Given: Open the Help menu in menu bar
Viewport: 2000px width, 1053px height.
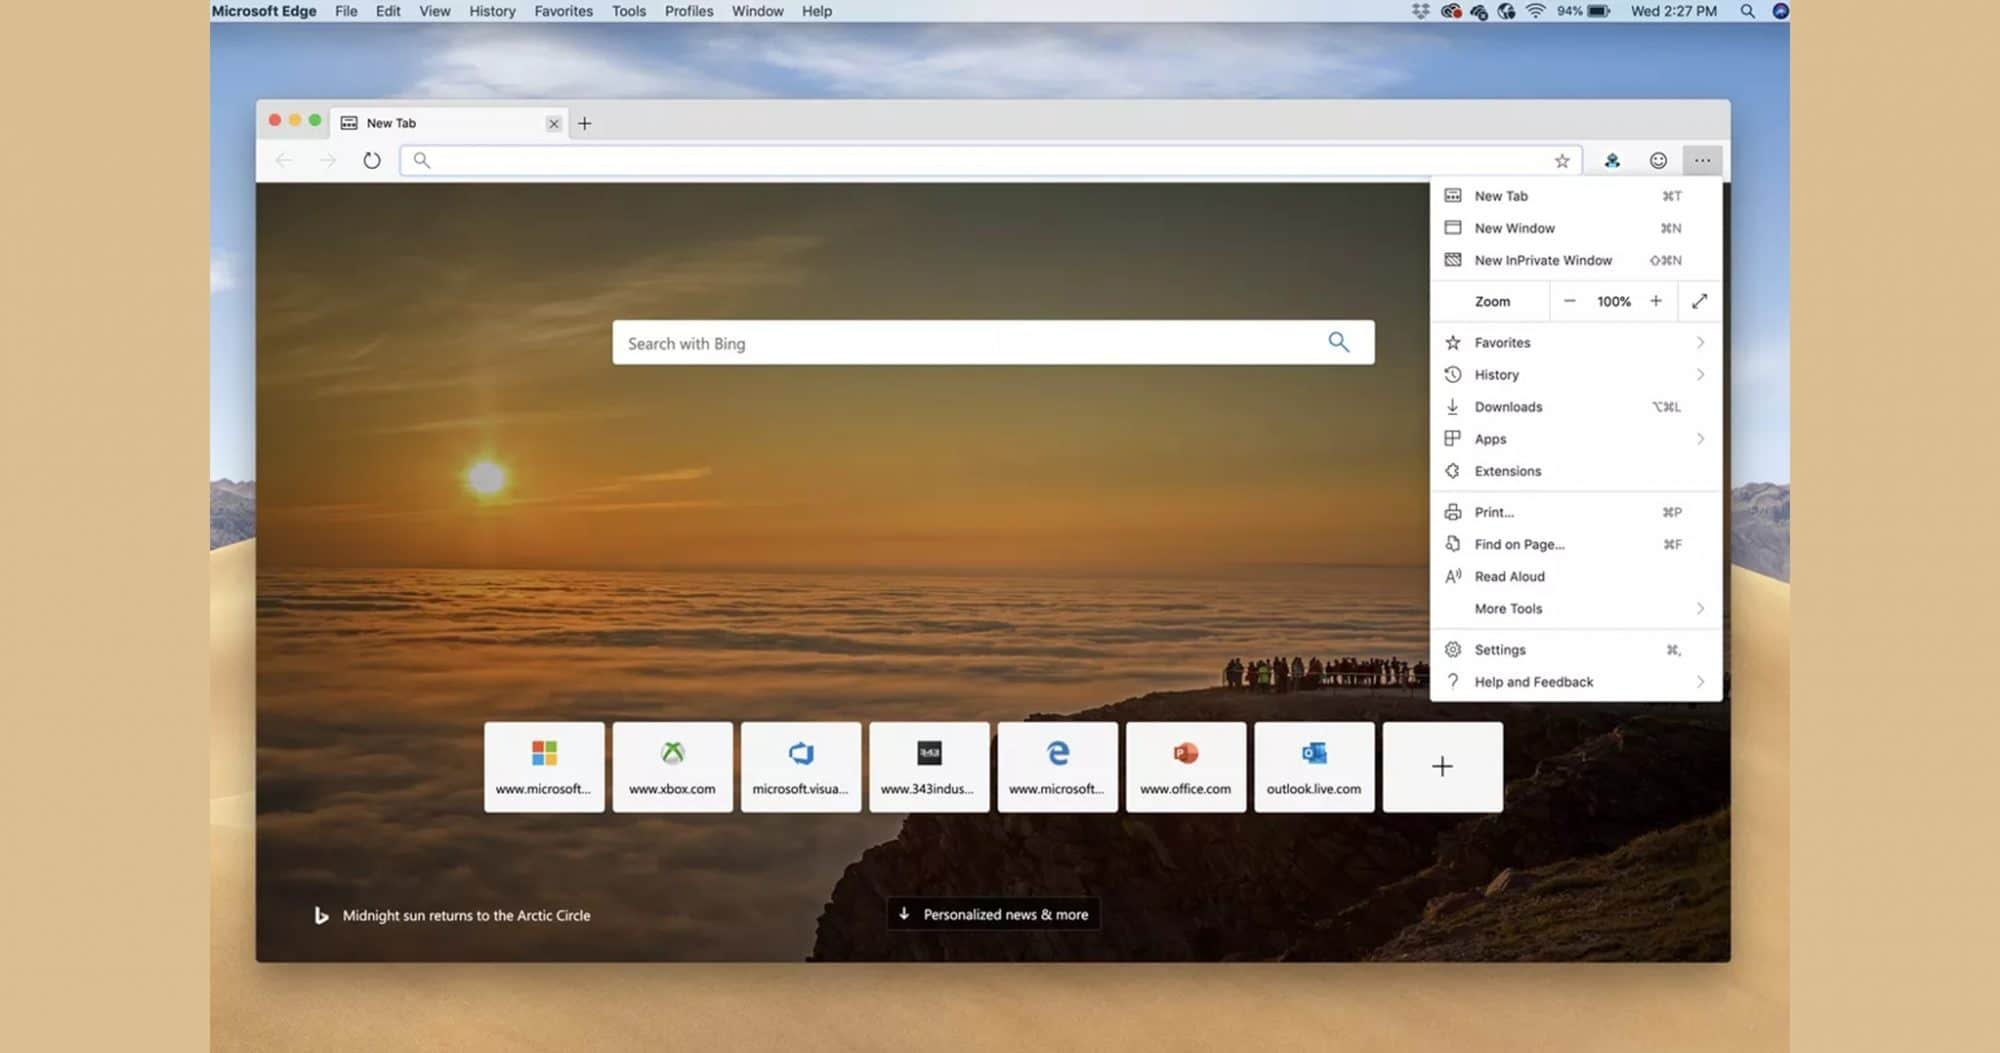Looking at the screenshot, I should (817, 11).
